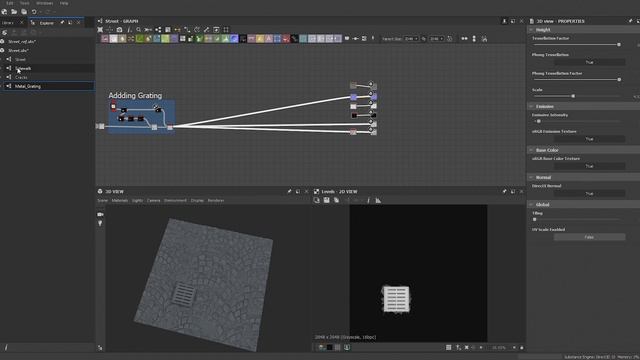The image size is (640, 360).
Task: Click the info icon in graph toolbar
Action: (x=129, y=30)
